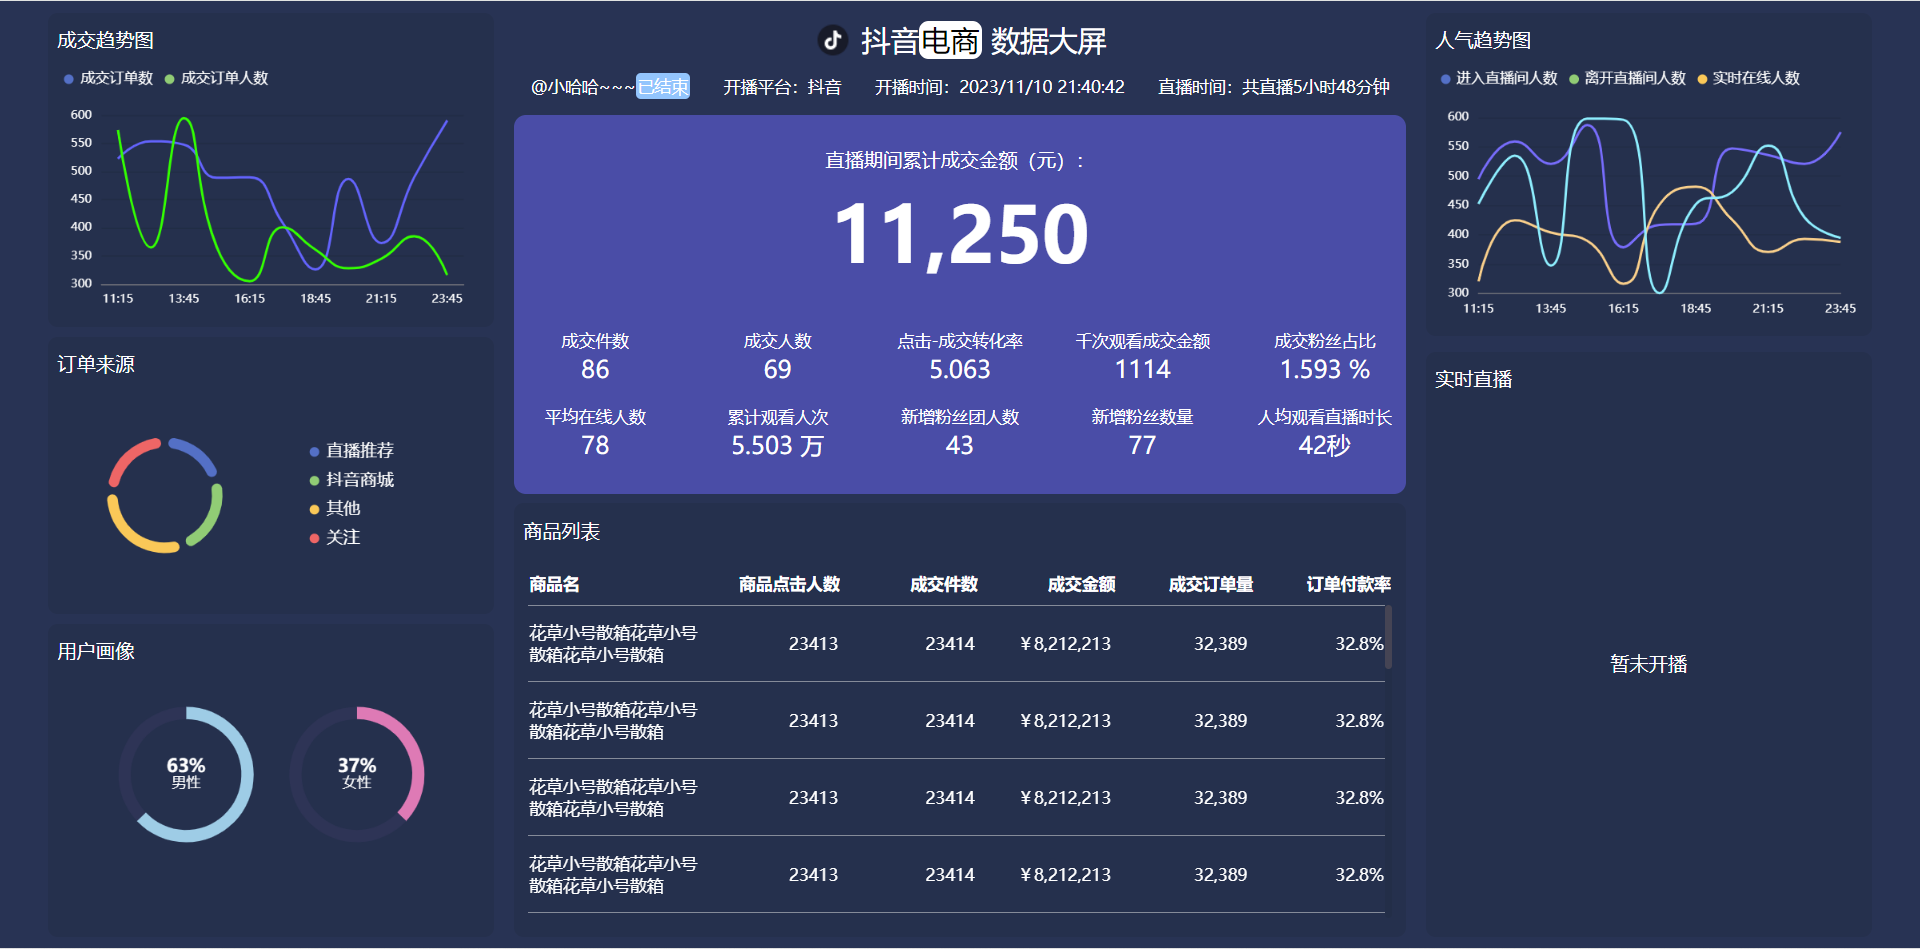
Task: Click the 用户画像 panel title
Action: (x=96, y=652)
